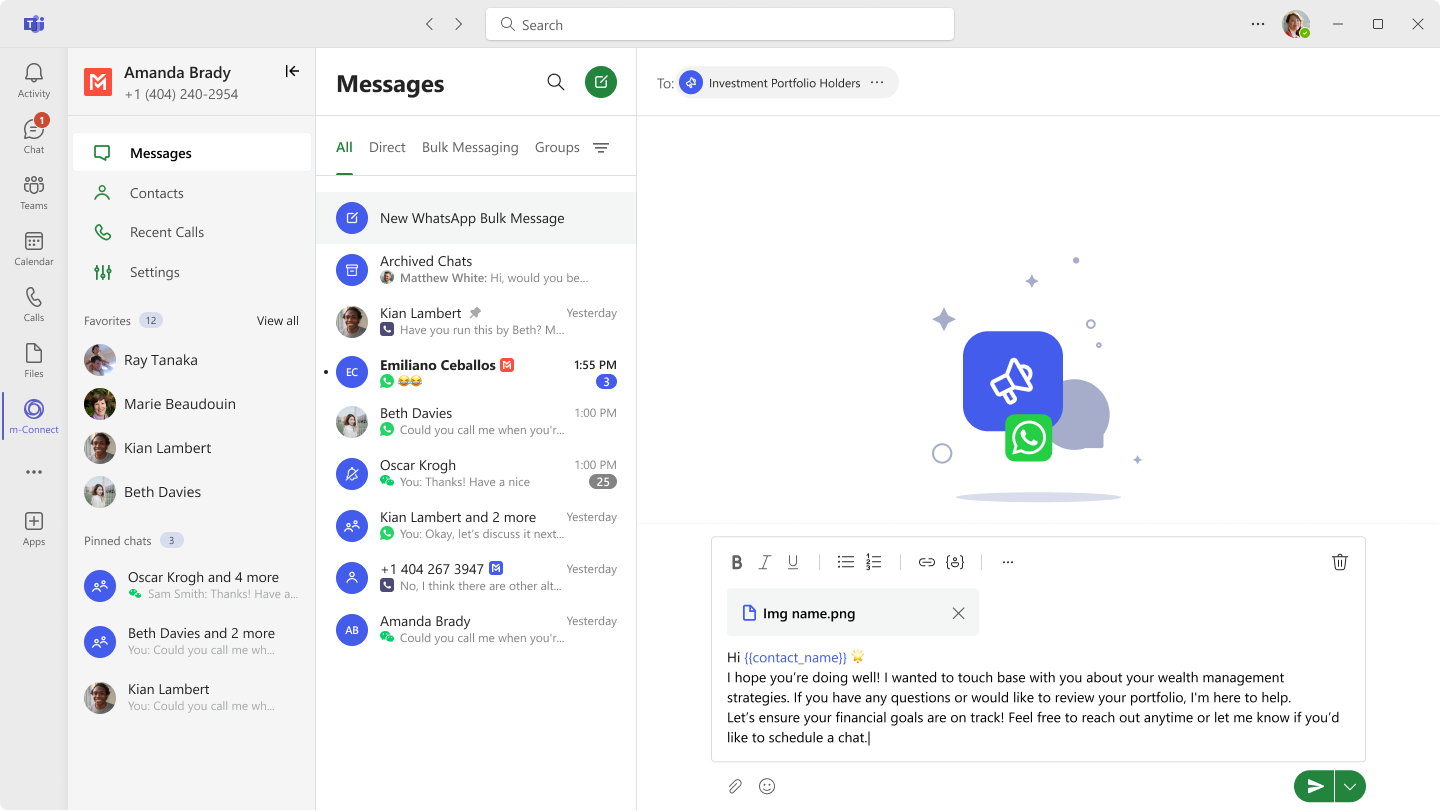Viewport: 1440px width, 811px height.
Task: Go forward in Teams history
Action: 459,24
